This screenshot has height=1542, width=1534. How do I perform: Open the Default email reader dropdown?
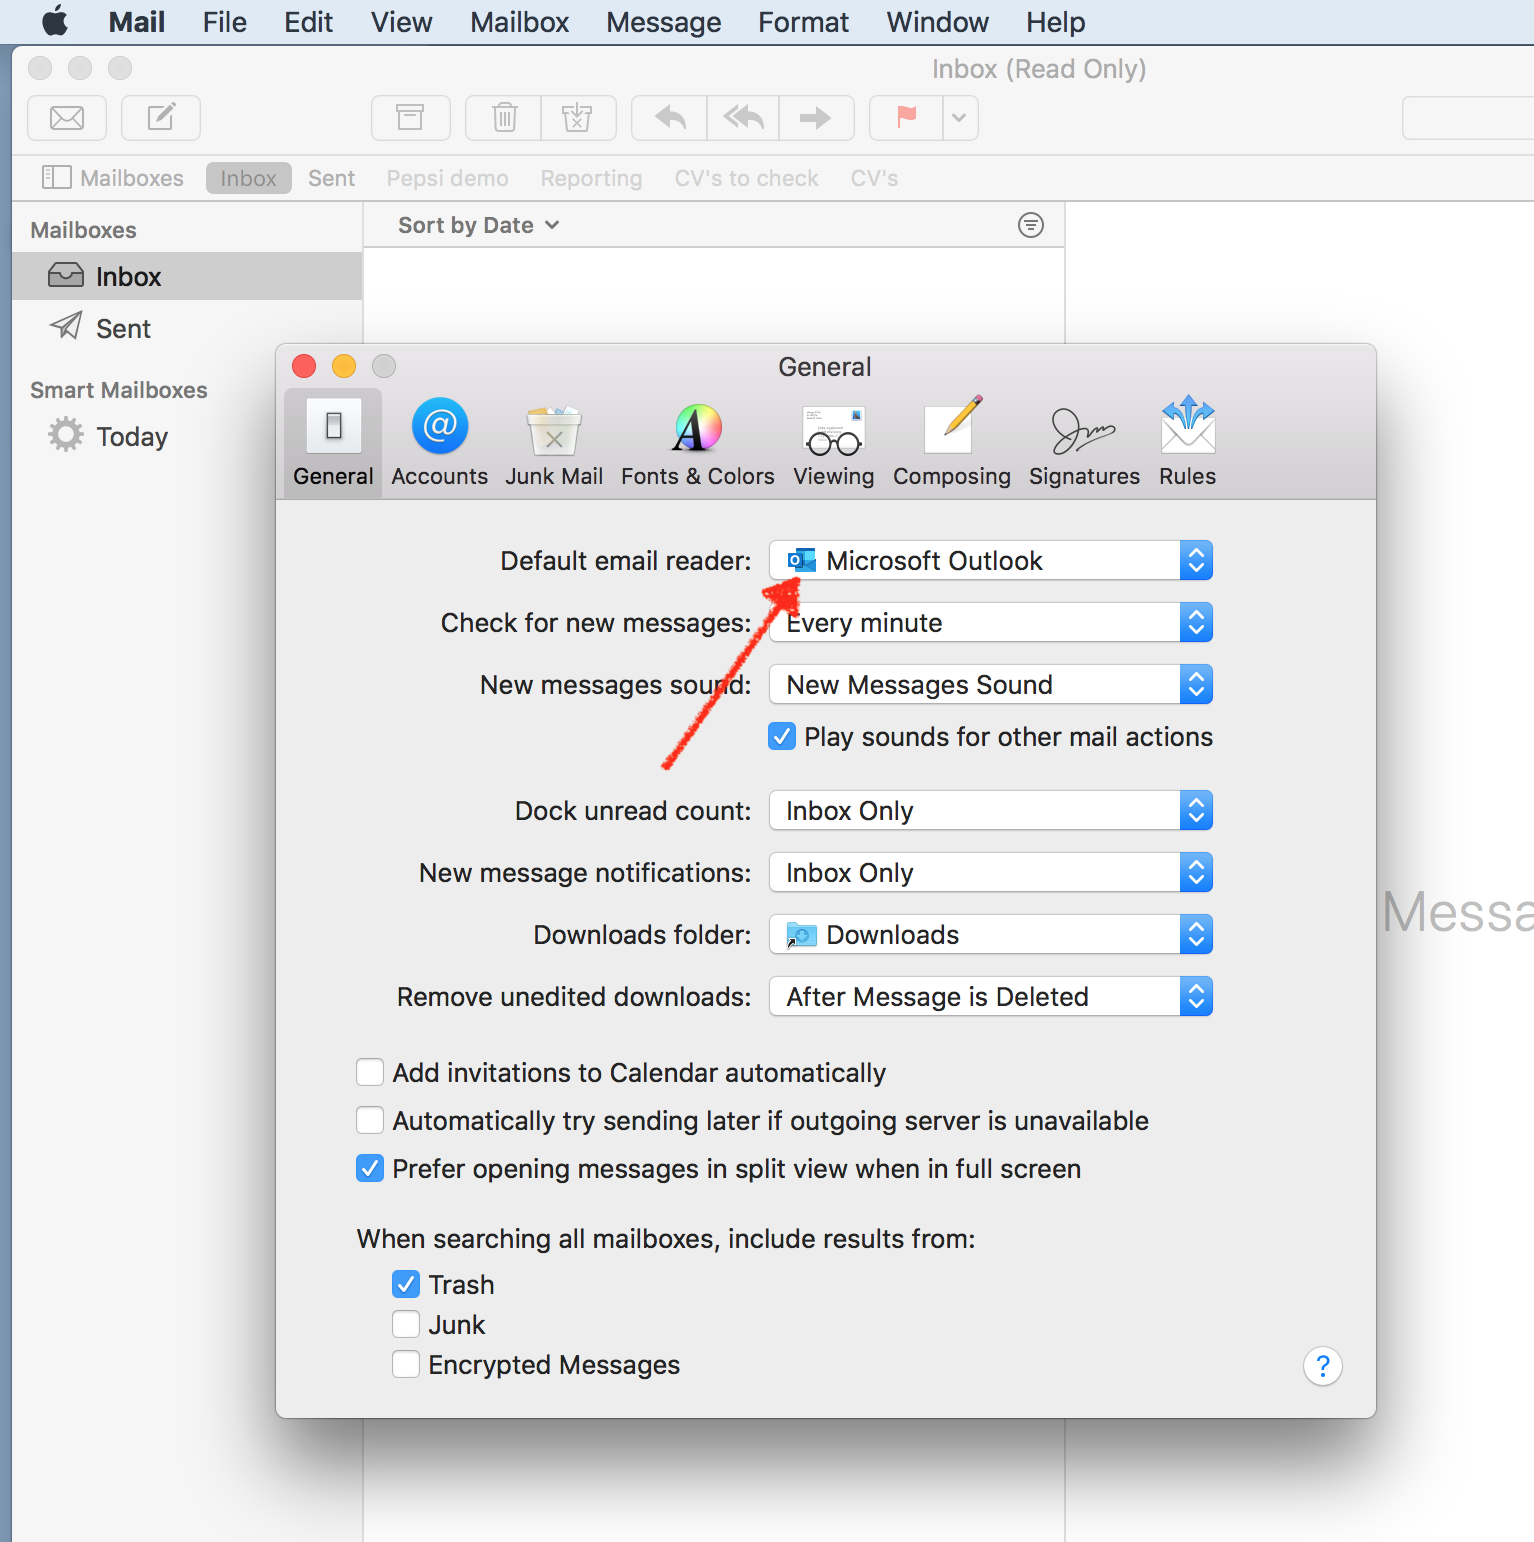990,560
